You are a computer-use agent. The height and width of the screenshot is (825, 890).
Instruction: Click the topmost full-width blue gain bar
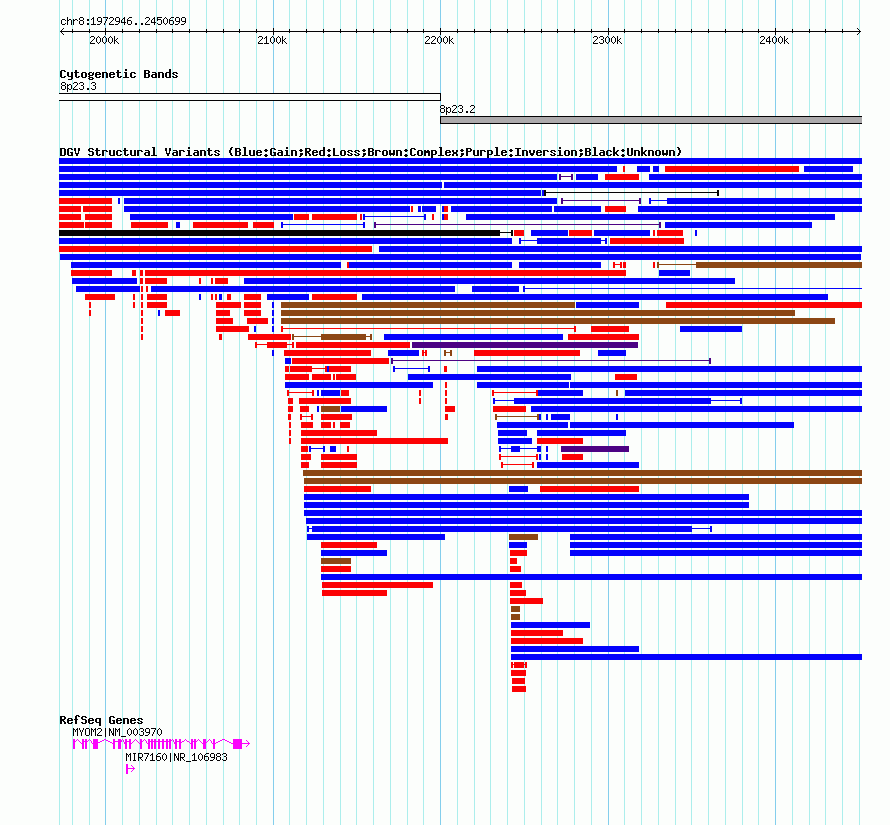[460, 161]
